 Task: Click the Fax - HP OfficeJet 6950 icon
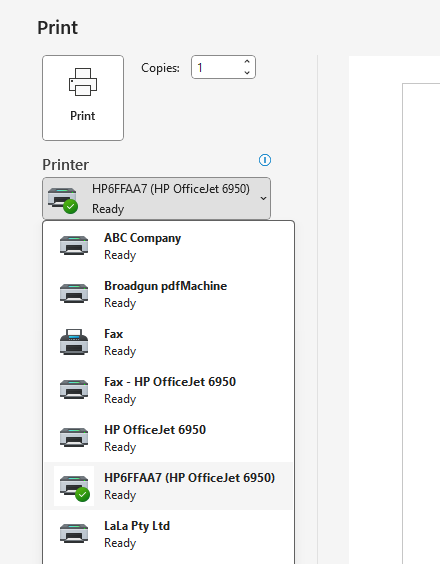[x=74, y=389]
